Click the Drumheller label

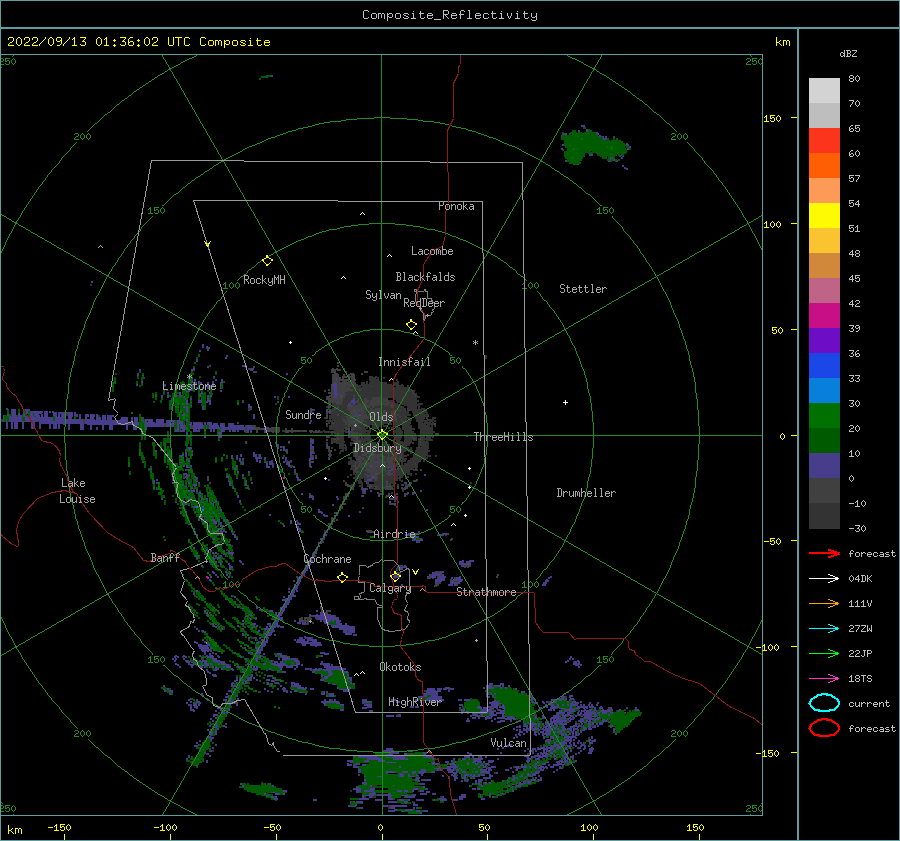[586, 493]
